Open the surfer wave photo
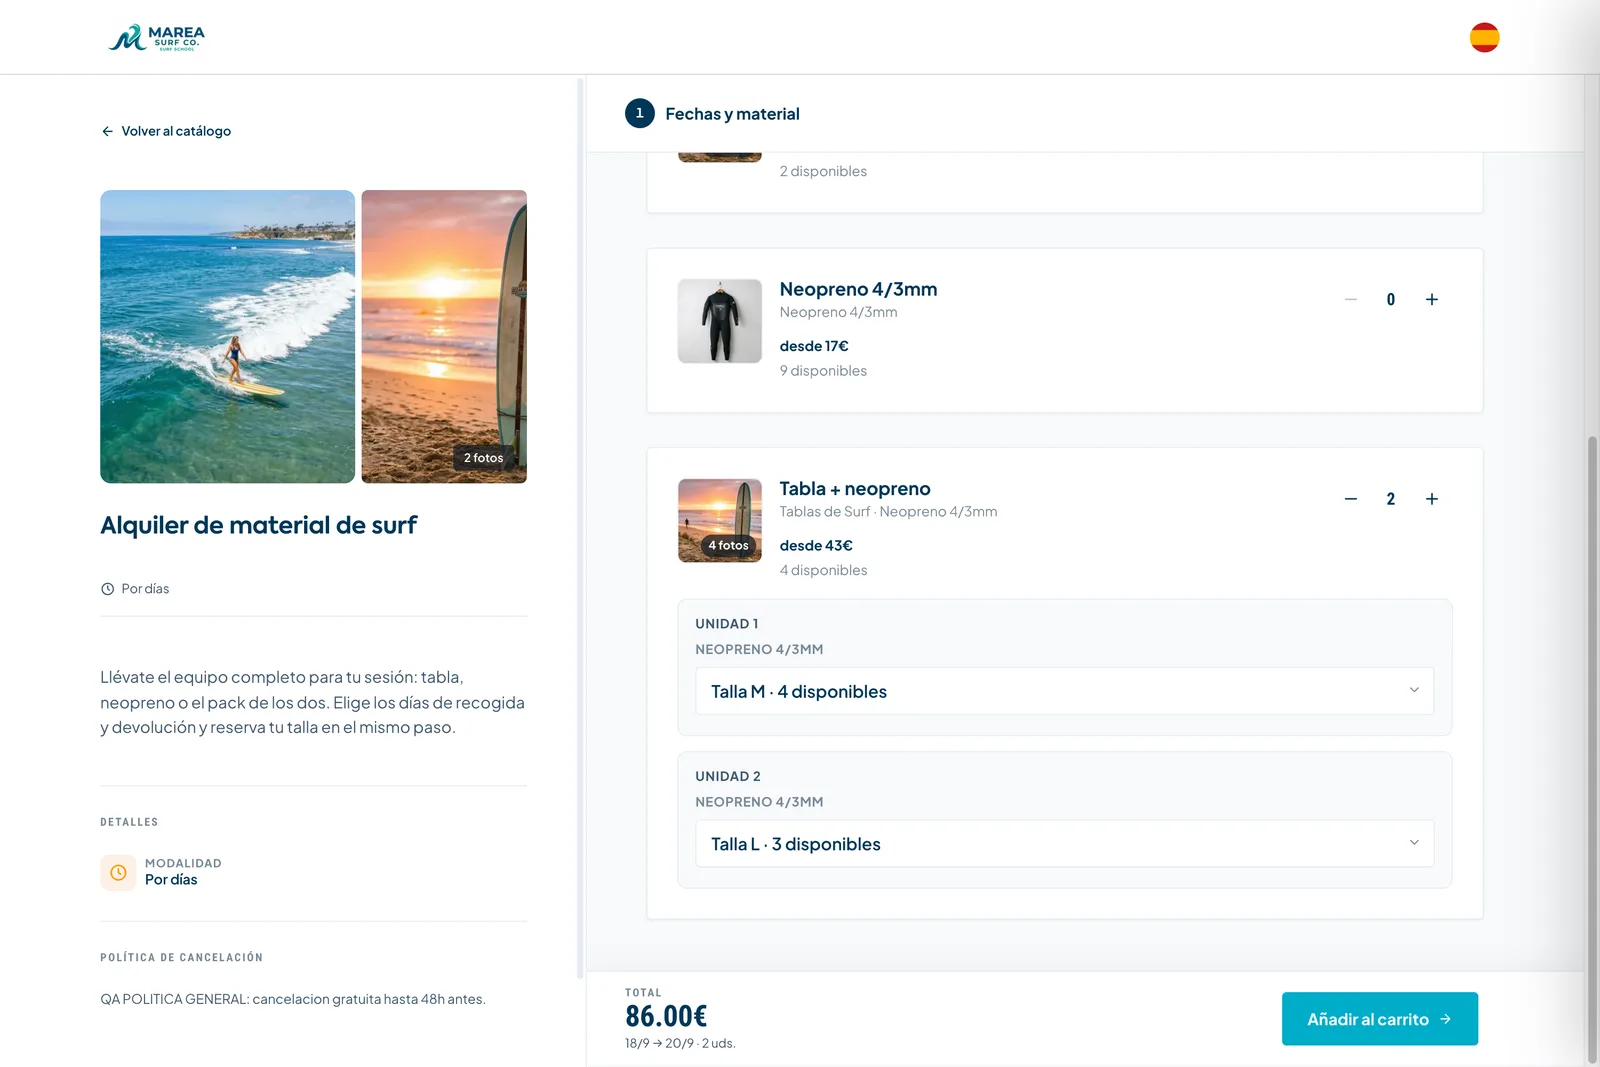 coord(227,337)
